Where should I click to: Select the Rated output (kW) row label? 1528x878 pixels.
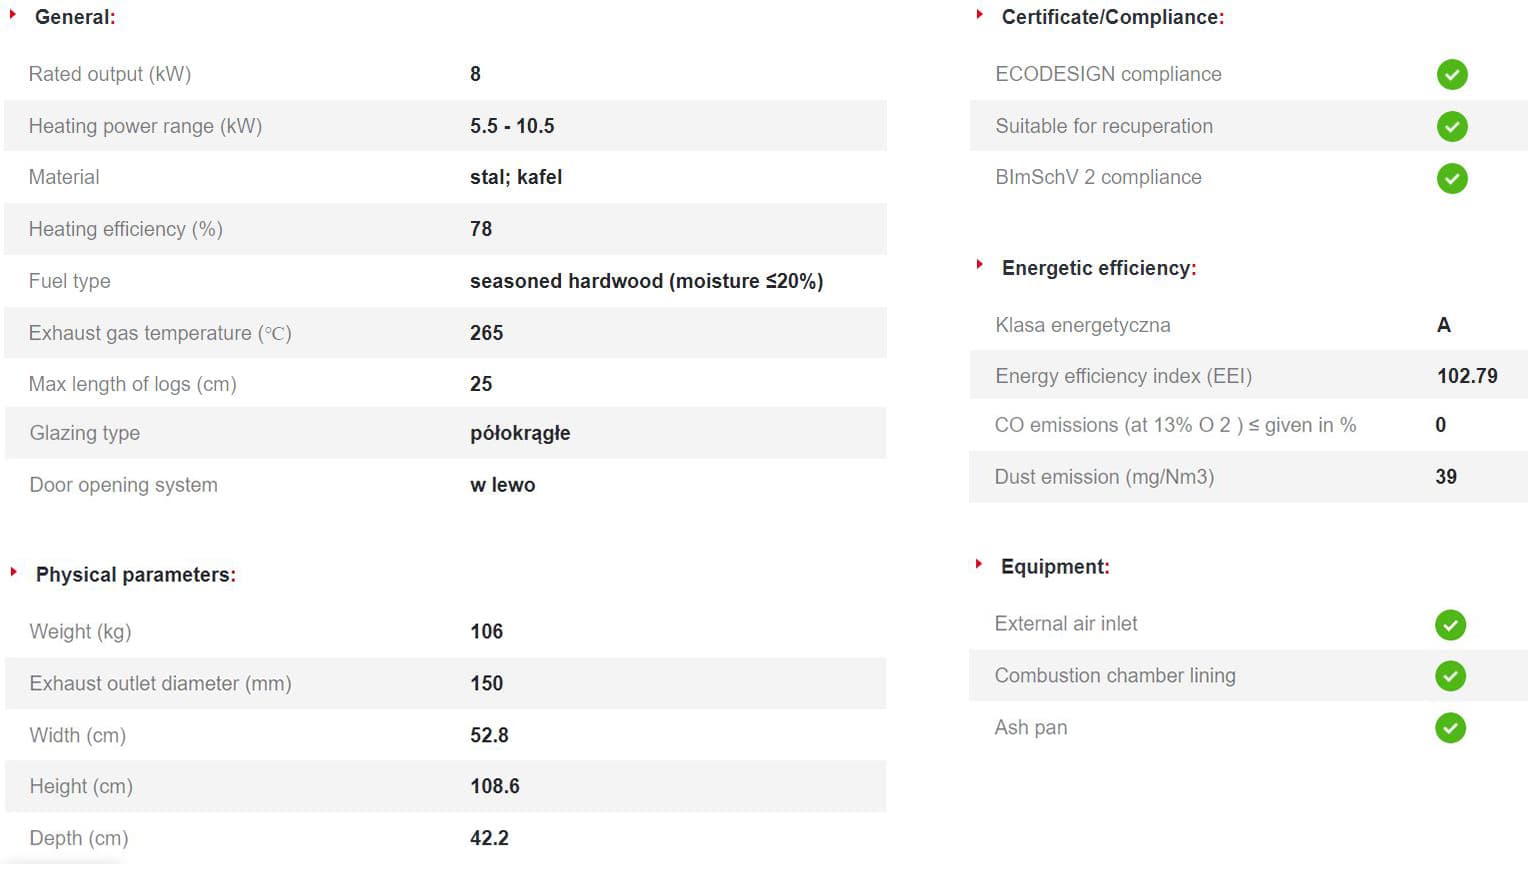click(x=110, y=74)
